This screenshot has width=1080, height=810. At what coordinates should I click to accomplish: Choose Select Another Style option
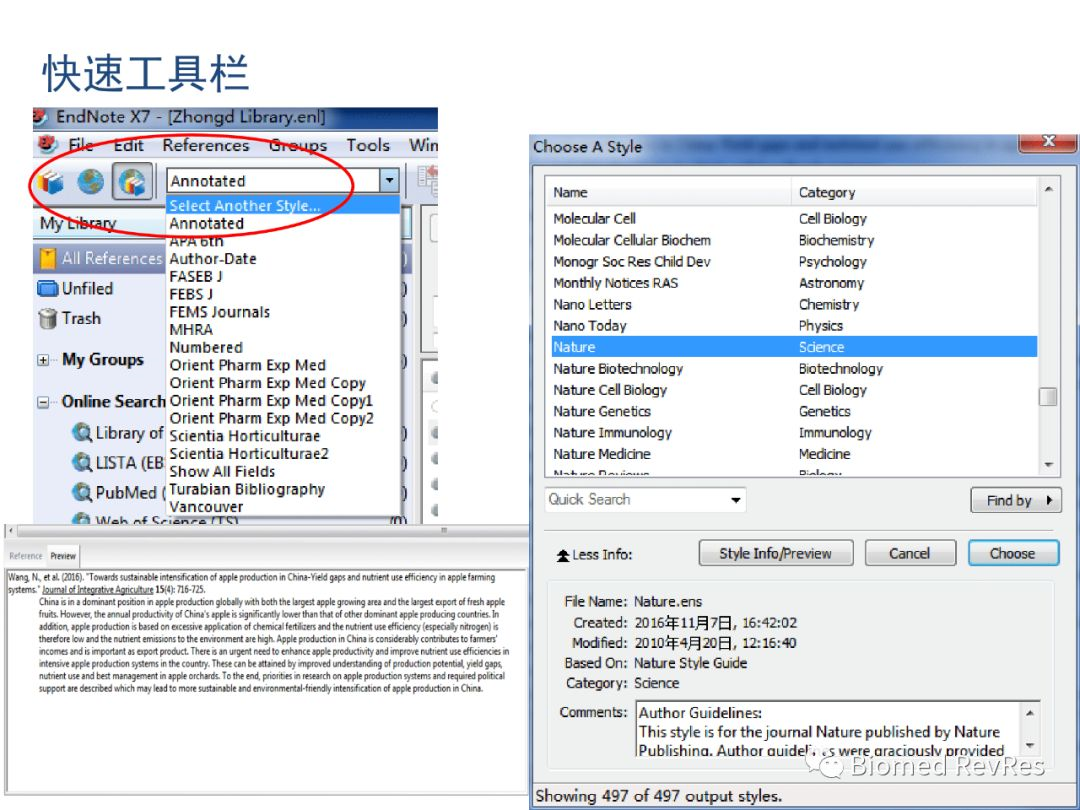[x=283, y=205]
